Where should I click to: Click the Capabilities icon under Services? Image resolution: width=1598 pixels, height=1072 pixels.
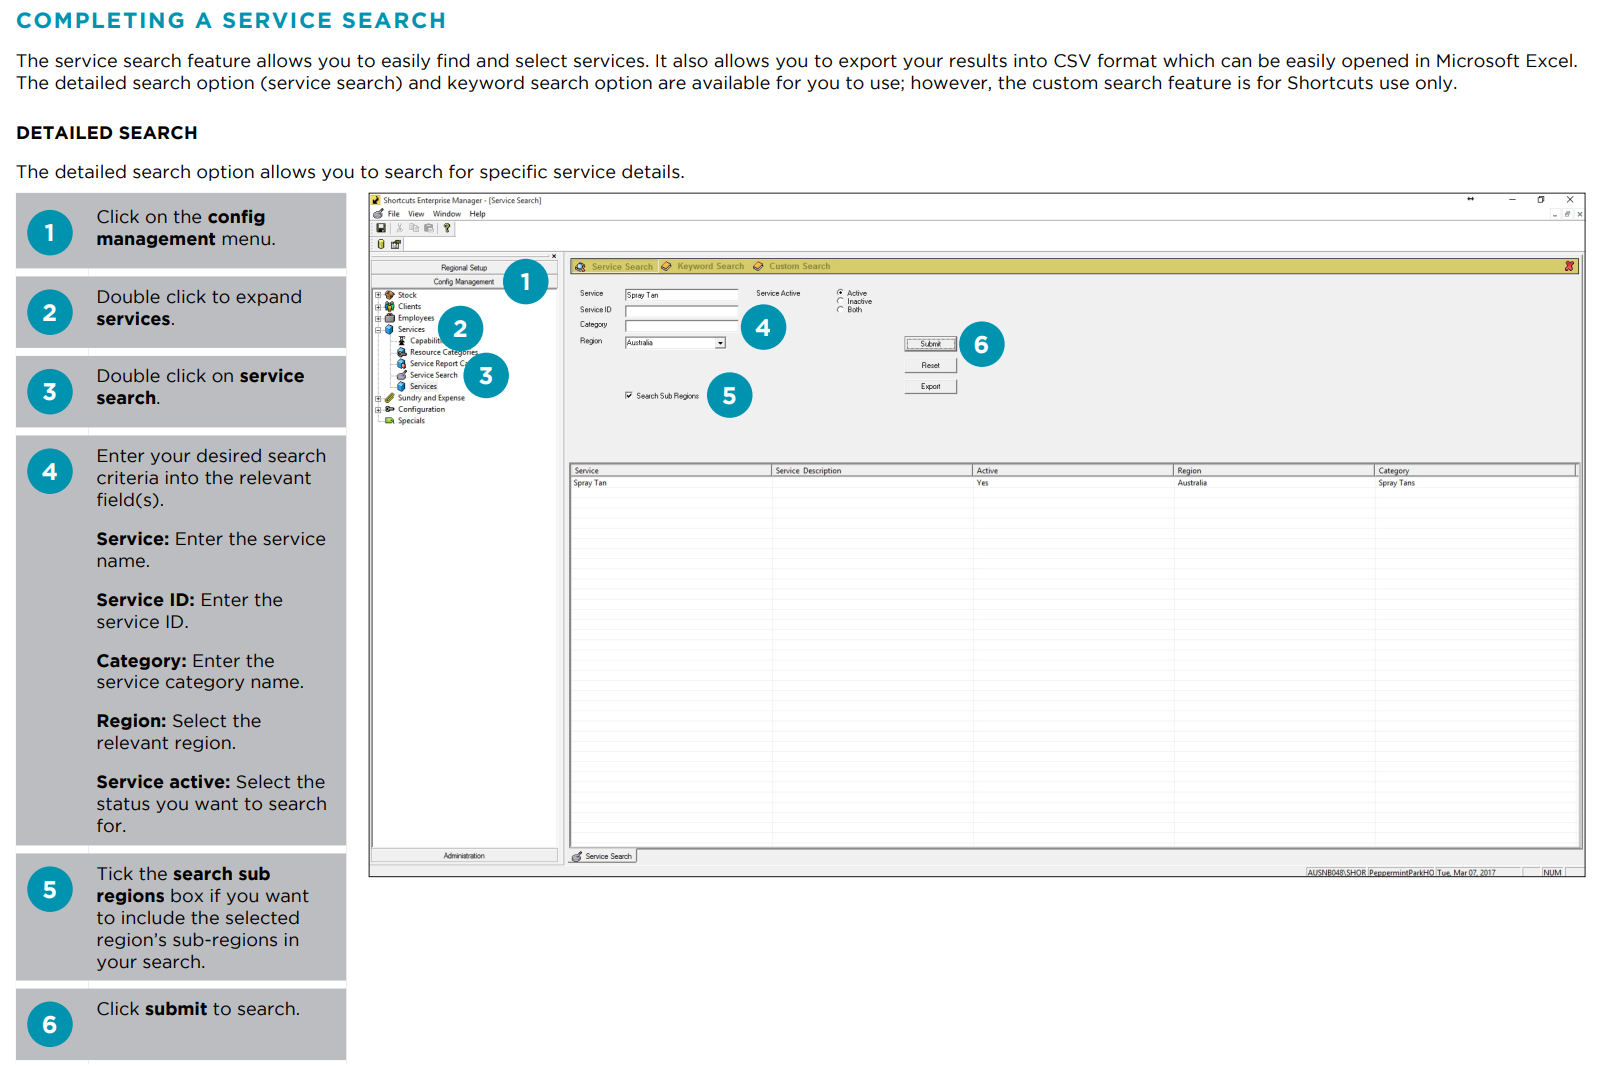click(402, 341)
